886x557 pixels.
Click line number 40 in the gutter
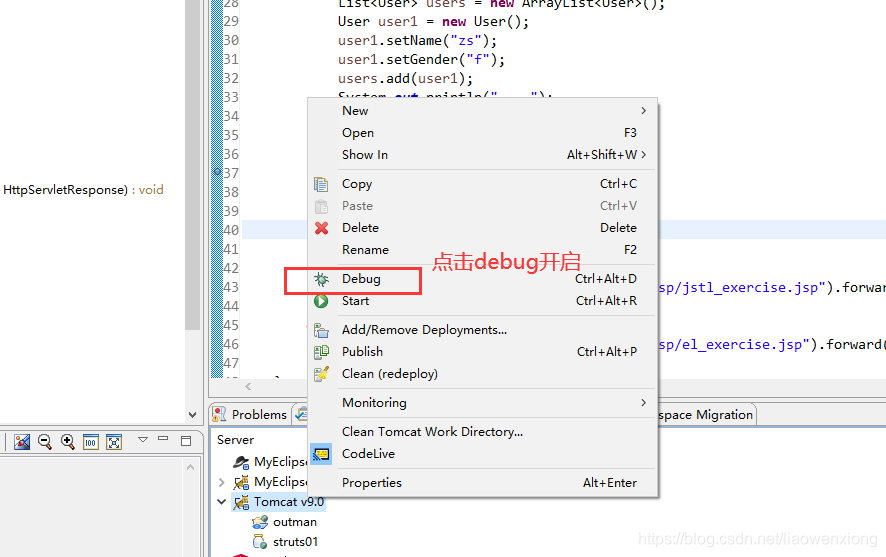pyautogui.click(x=231, y=230)
